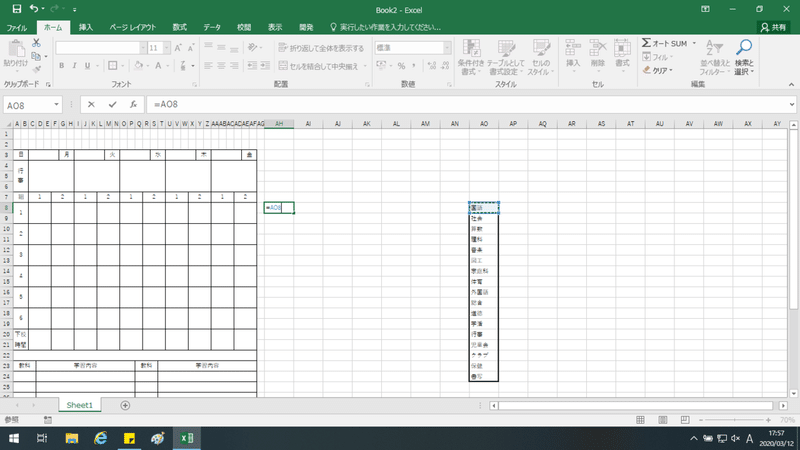Switch to Page Layout (ページレイアウト) tab
Image resolution: width=800 pixels, height=450 pixels.
(133, 28)
